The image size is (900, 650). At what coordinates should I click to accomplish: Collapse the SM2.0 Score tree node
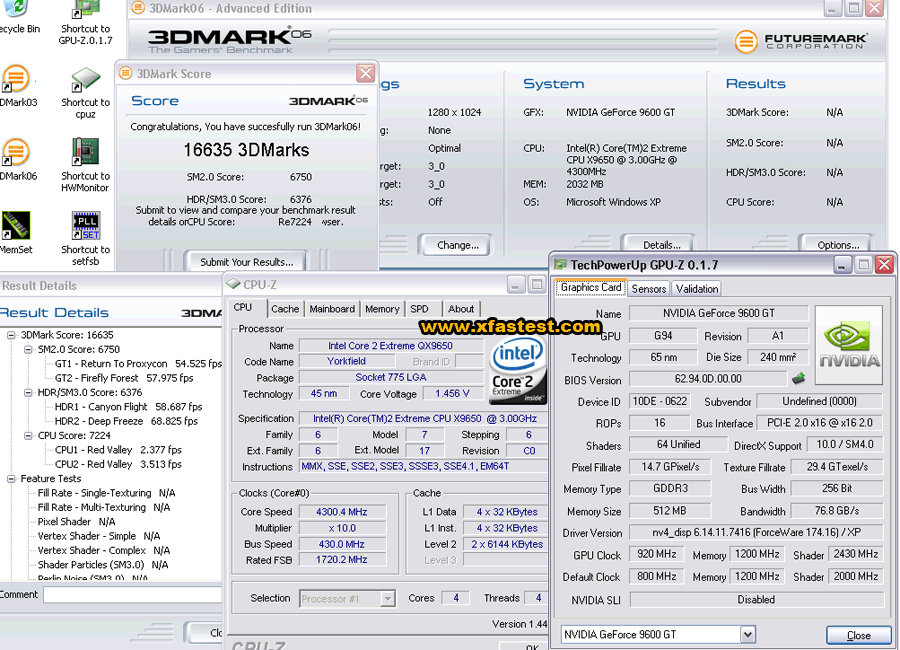pos(28,349)
